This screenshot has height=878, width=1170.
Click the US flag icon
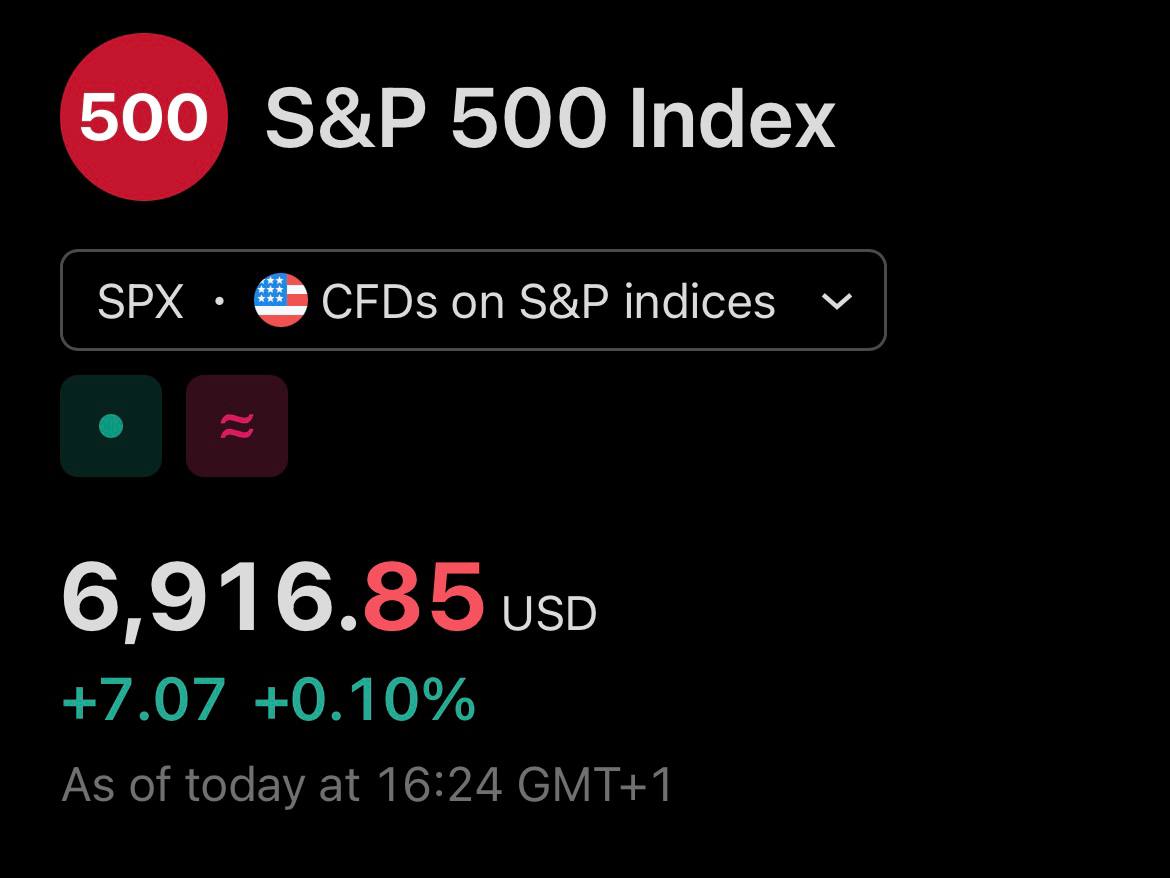coord(281,301)
